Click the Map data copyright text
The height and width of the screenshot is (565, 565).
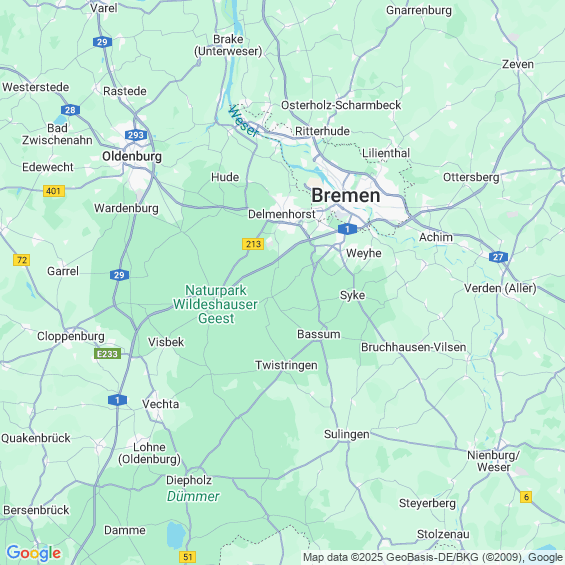click(x=433, y=557)
